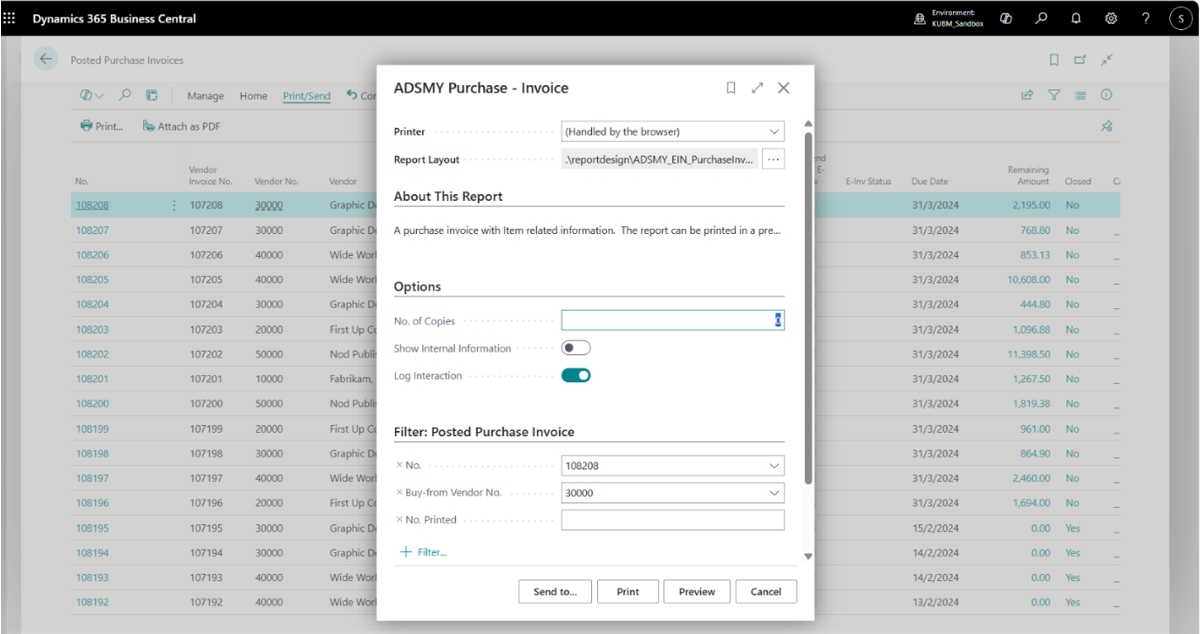Click remaining amount 11,398.50

pos(1029,354)
